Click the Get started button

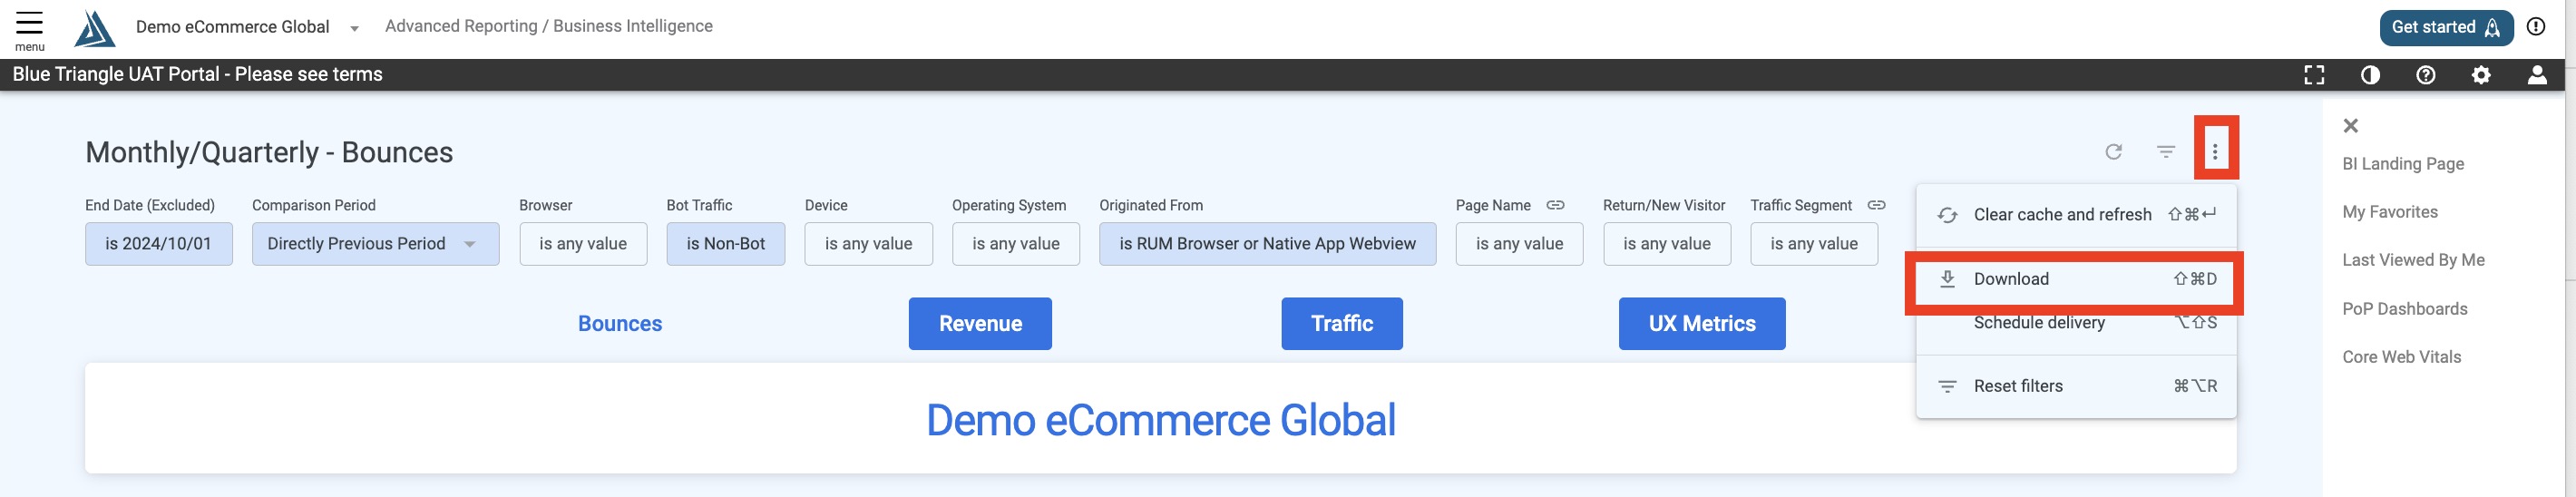coord(2445,27)
